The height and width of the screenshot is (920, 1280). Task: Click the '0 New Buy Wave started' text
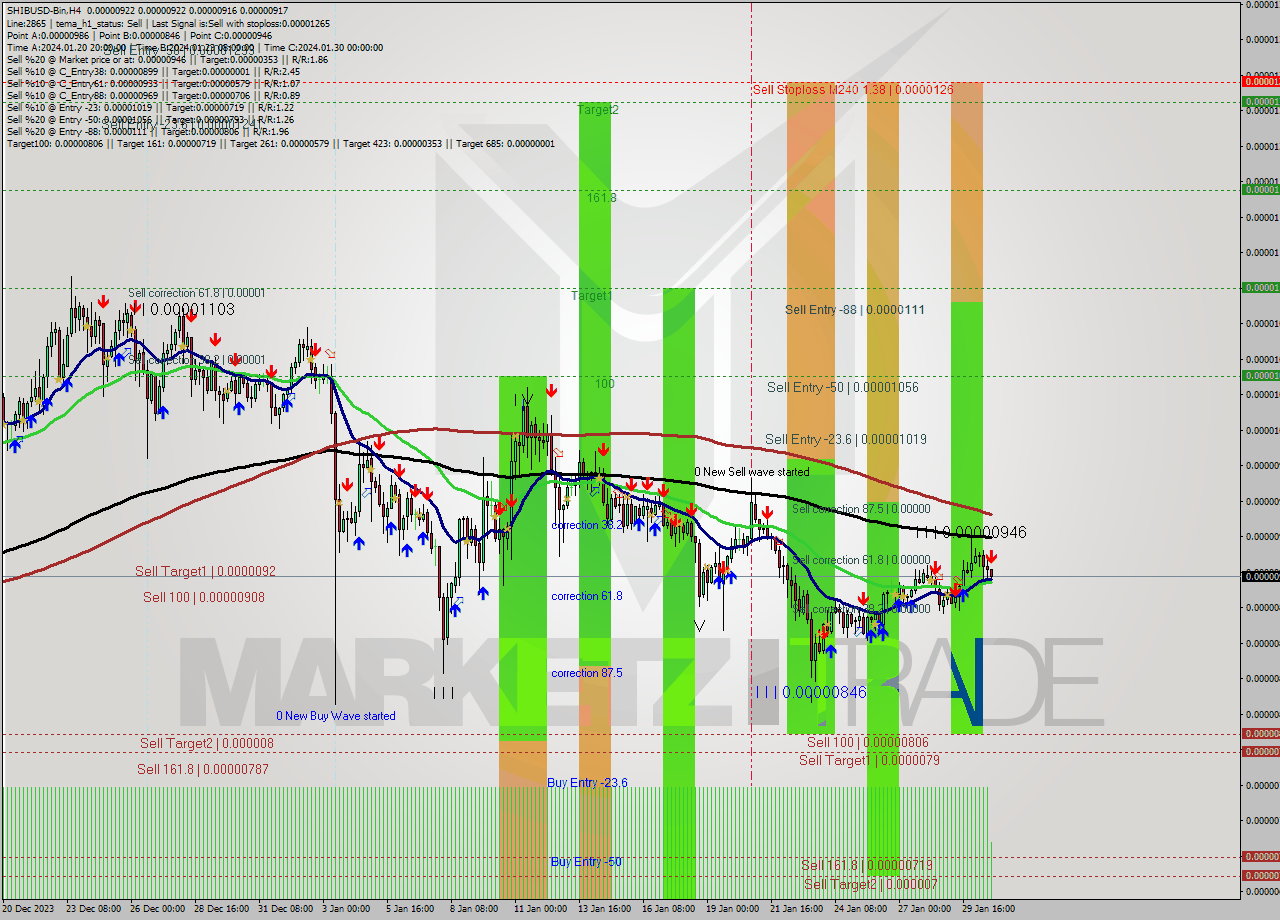coord(336,716)
